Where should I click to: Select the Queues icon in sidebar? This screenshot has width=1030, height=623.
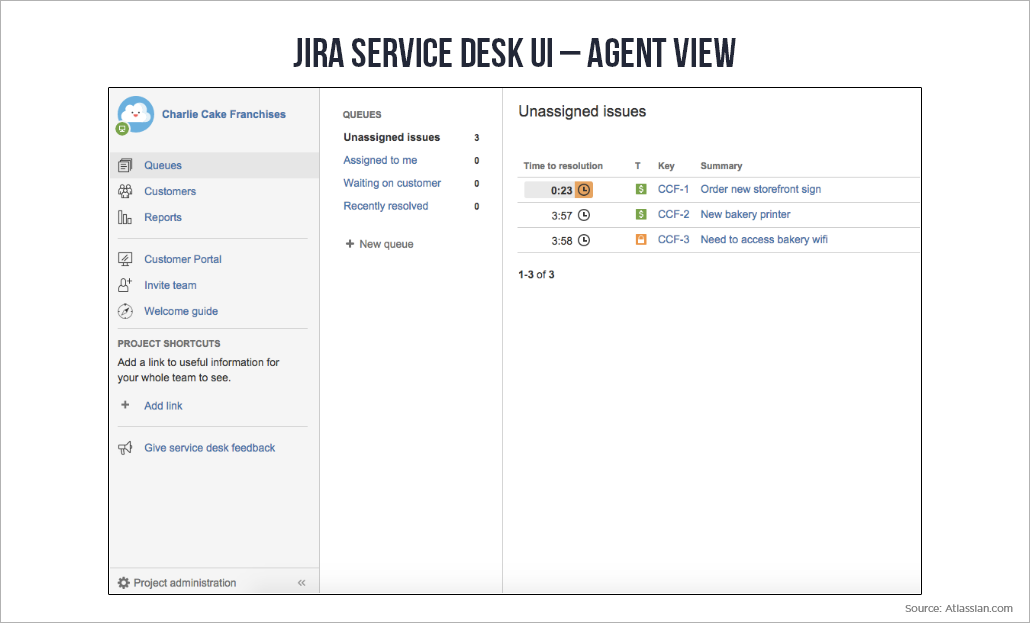pos(126,165)
